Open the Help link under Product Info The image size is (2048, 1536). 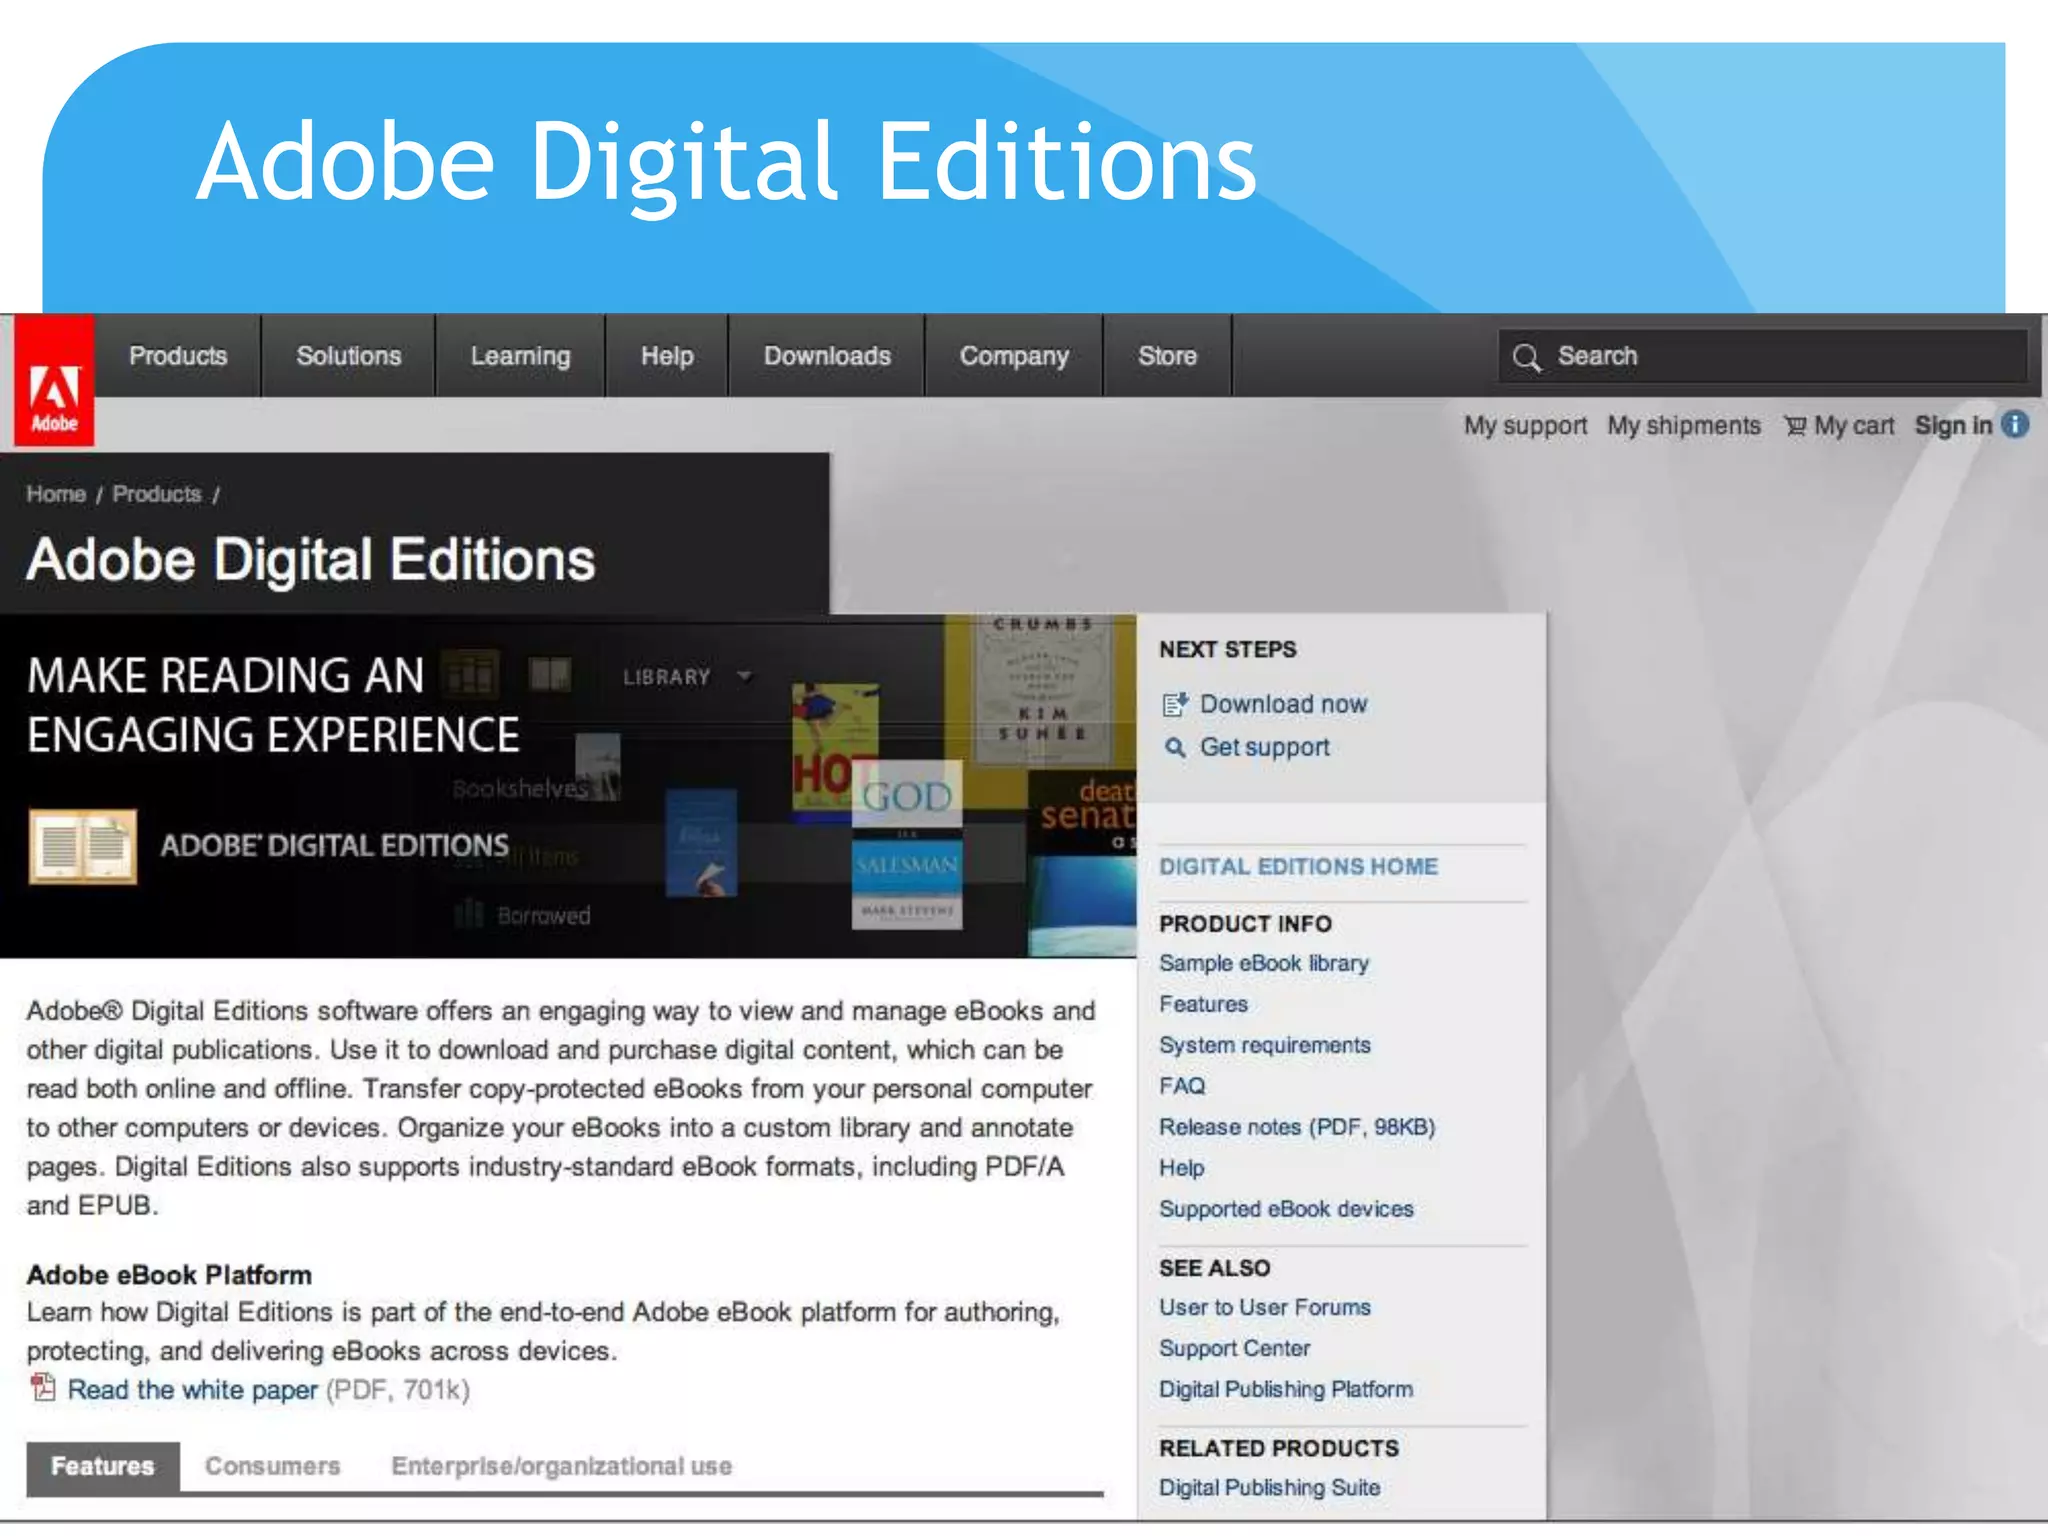pos(1181,1168)
